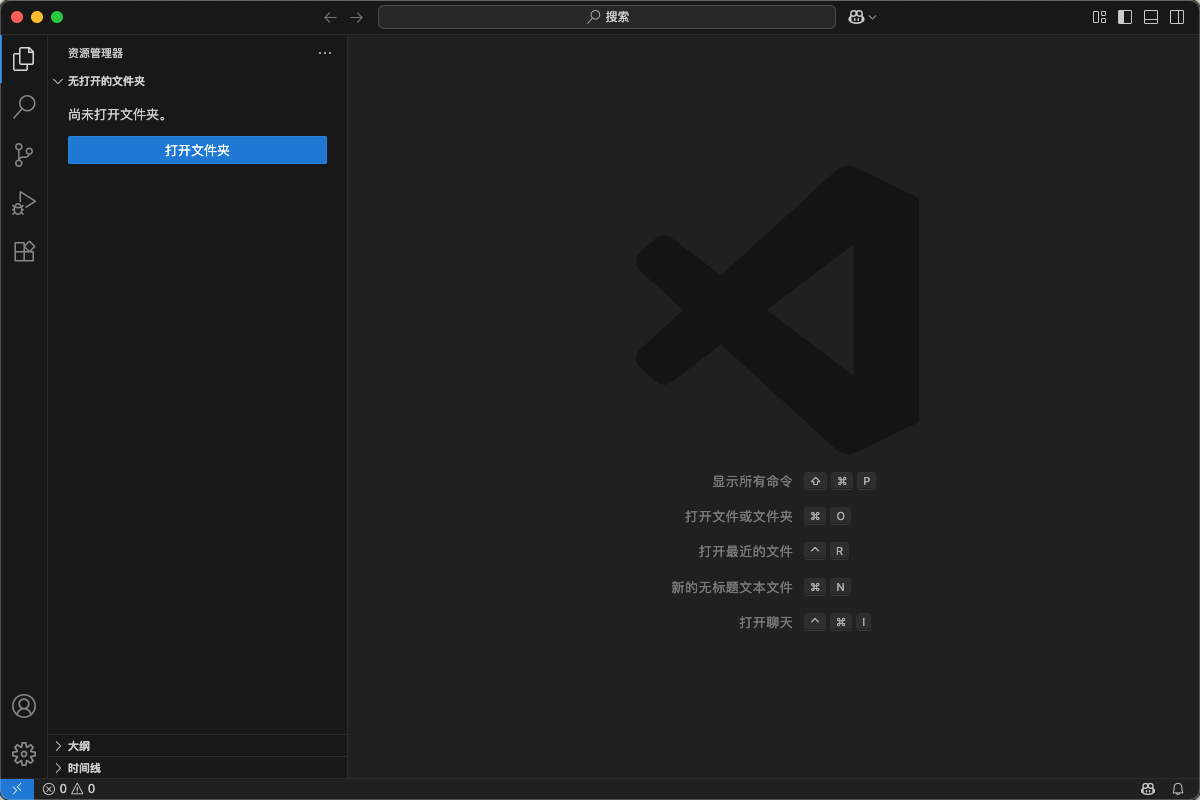This screenshot has height=800, width=1200.
Task: Open the Source Control view
Action: 24,155
